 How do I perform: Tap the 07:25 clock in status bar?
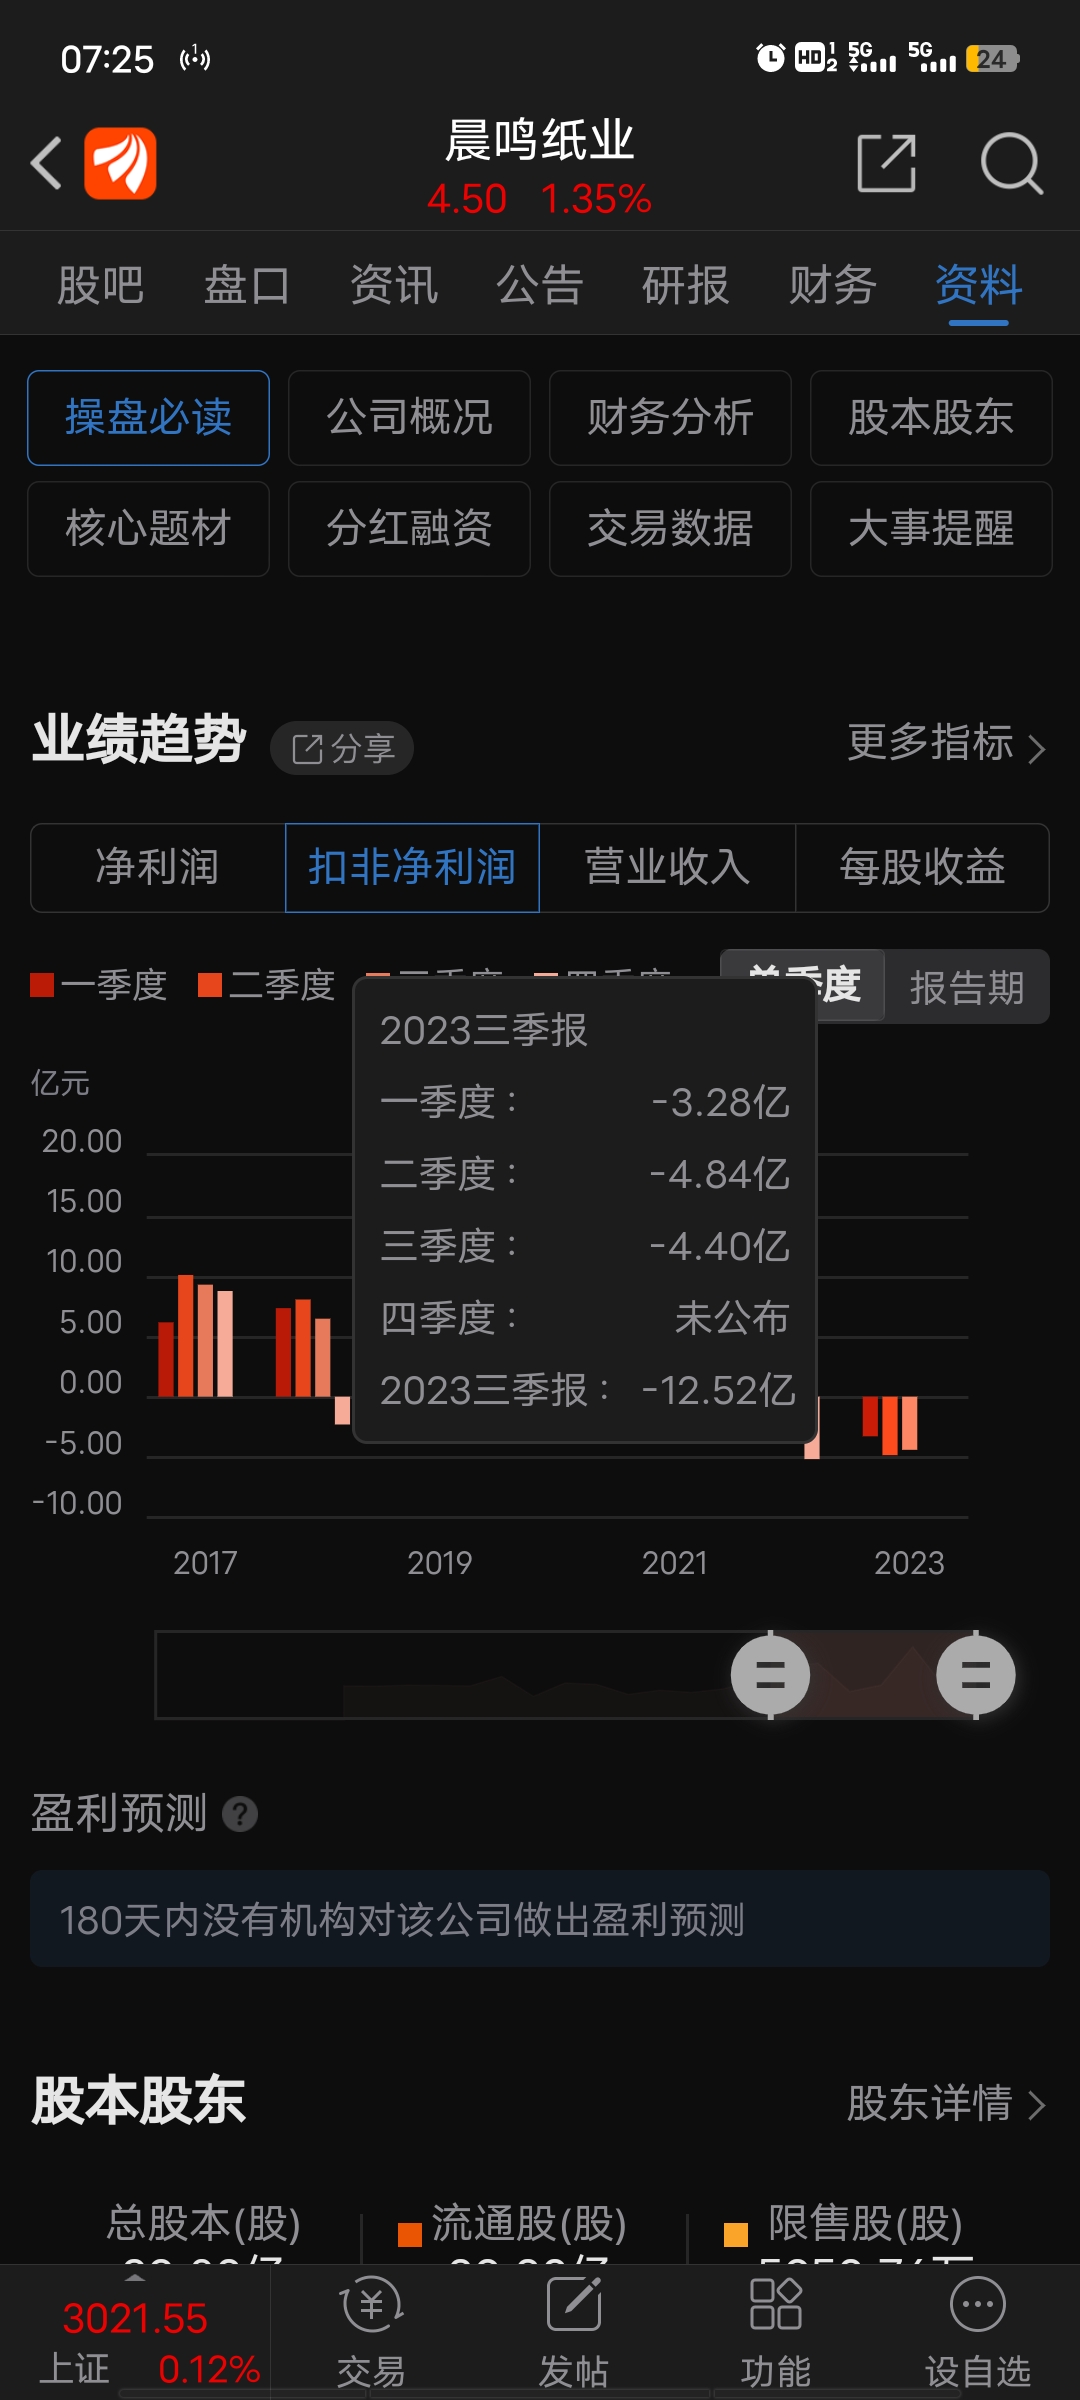point(107,59)
